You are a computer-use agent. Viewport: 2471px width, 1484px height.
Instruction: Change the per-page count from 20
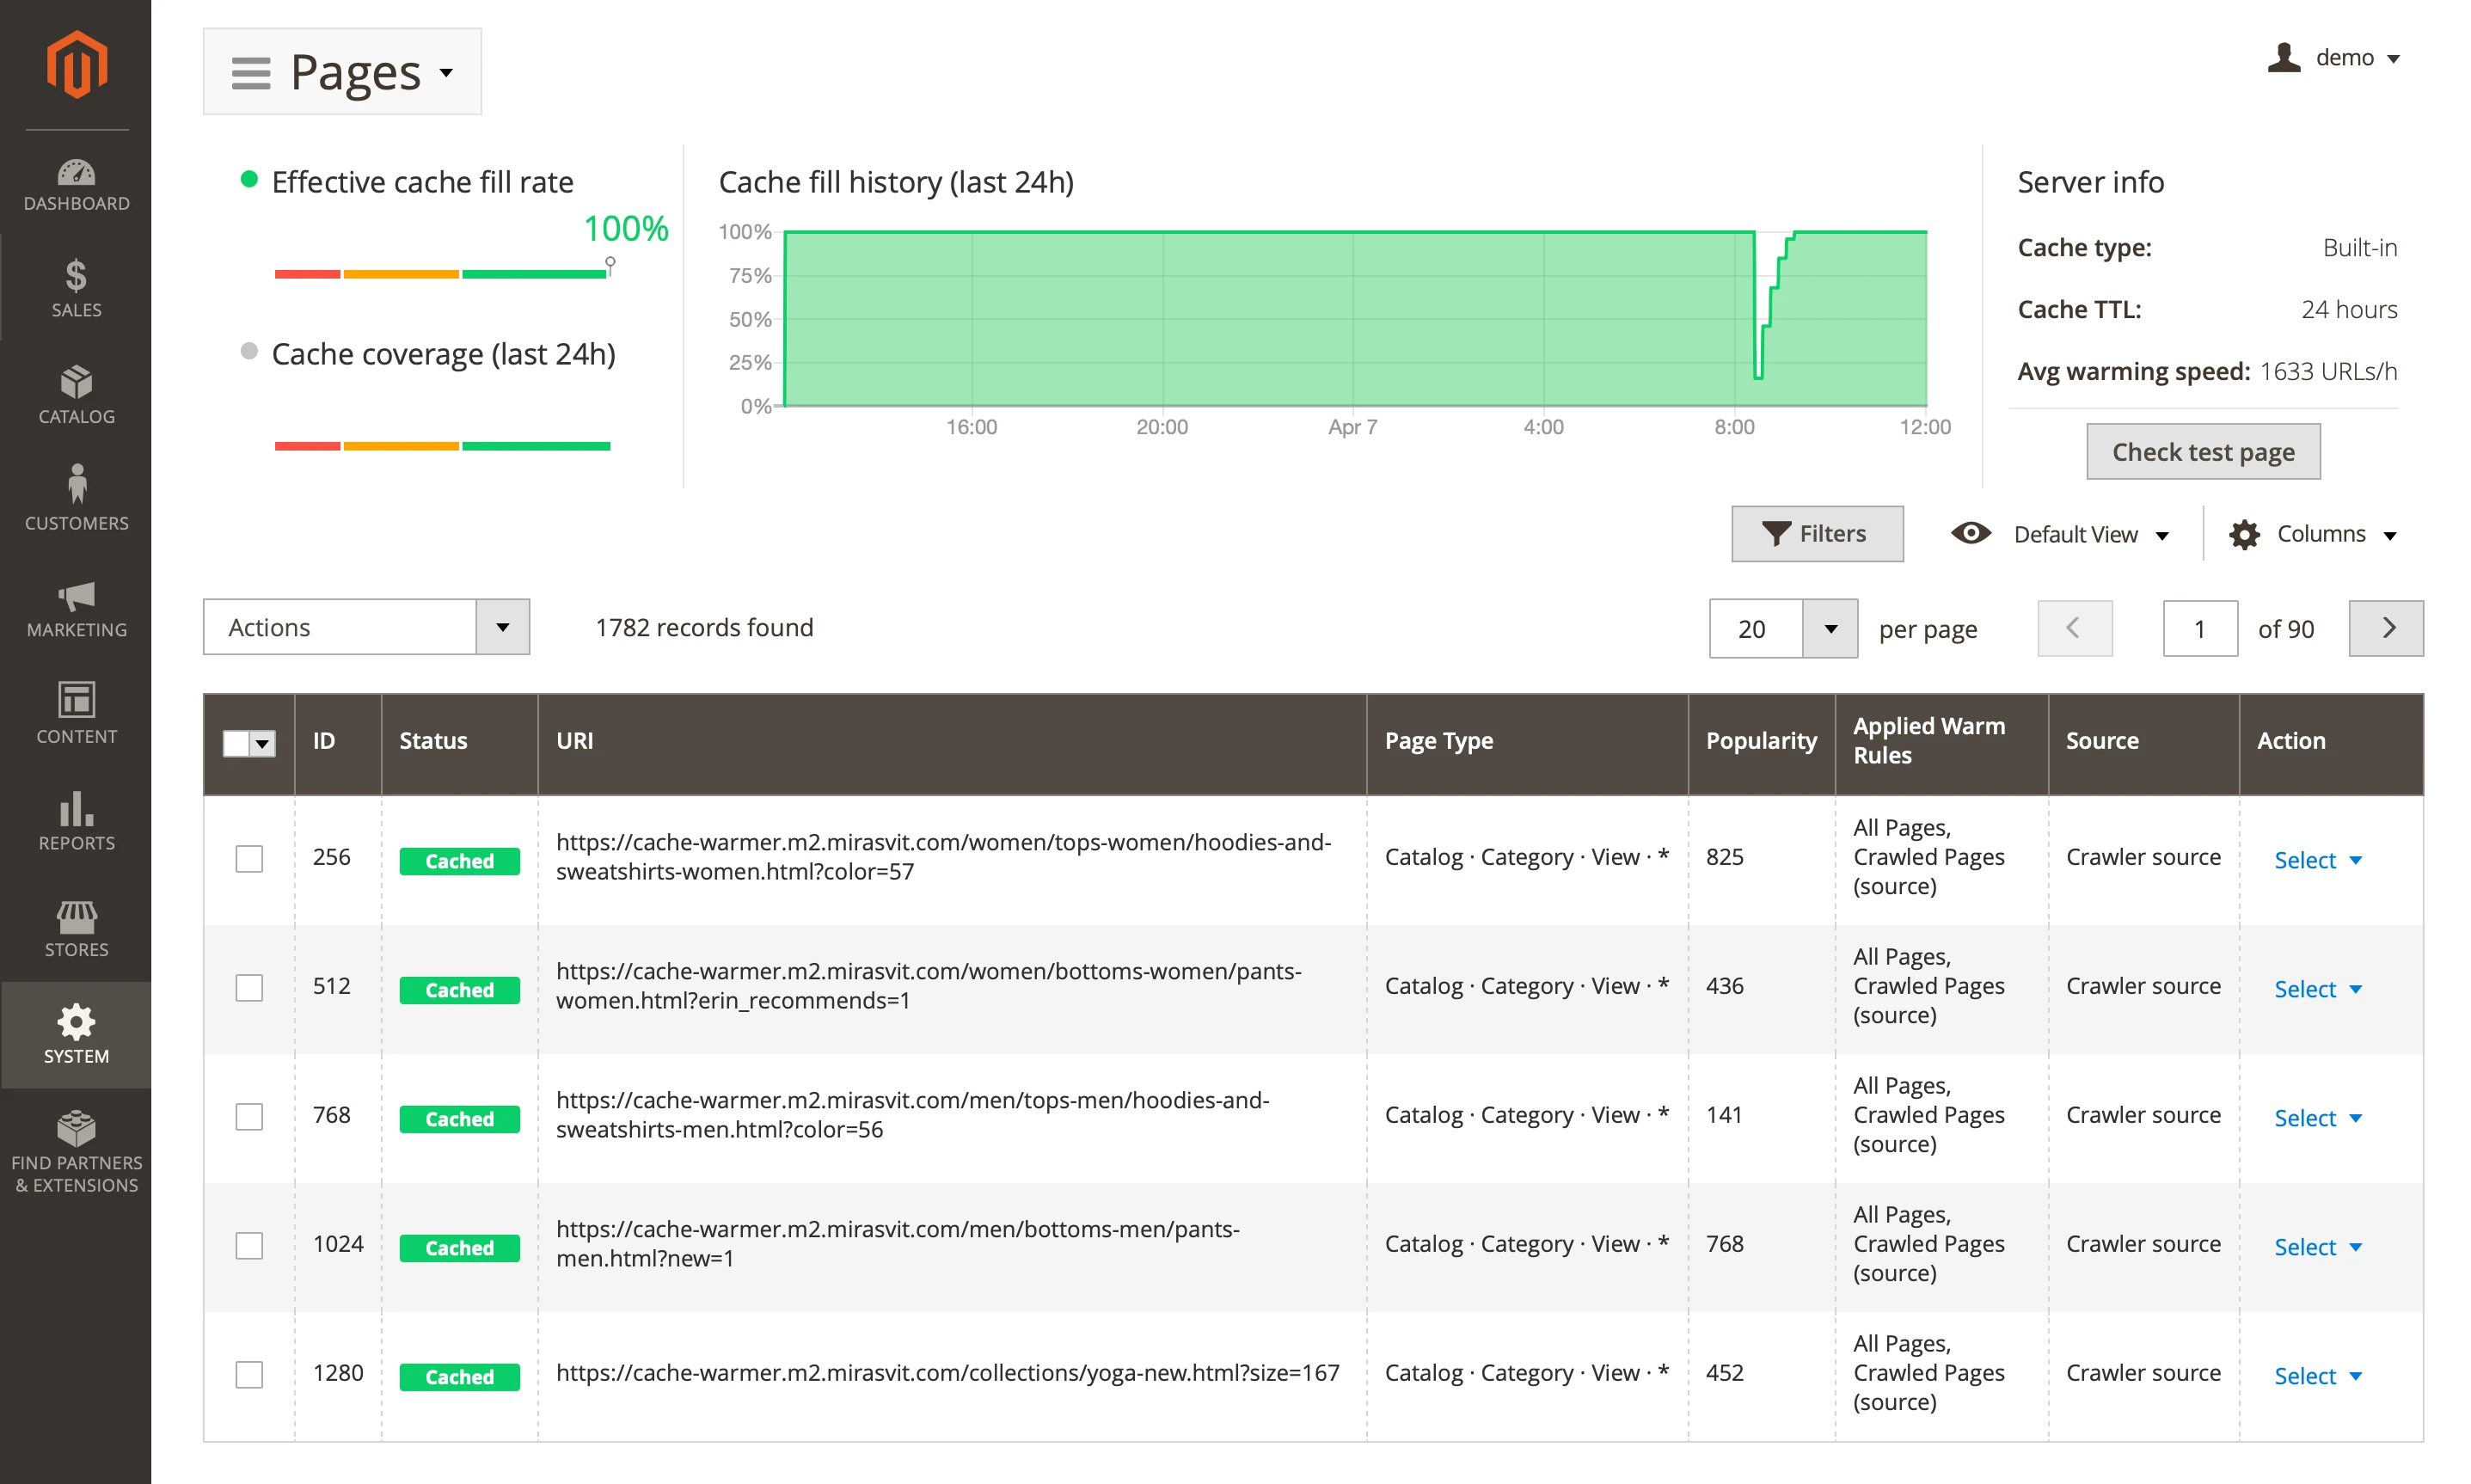(x=1782, y=628)
